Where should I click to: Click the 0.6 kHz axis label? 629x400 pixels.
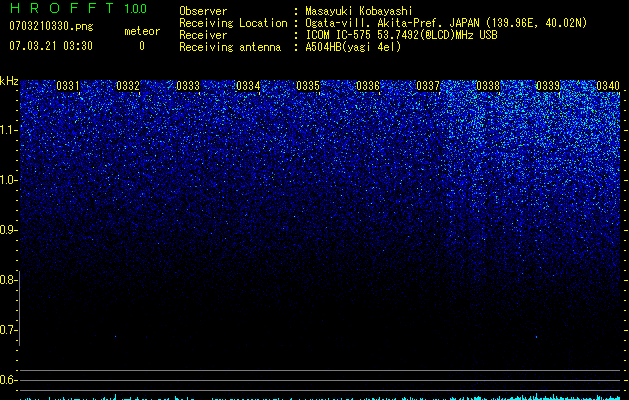tap(8, 380)
